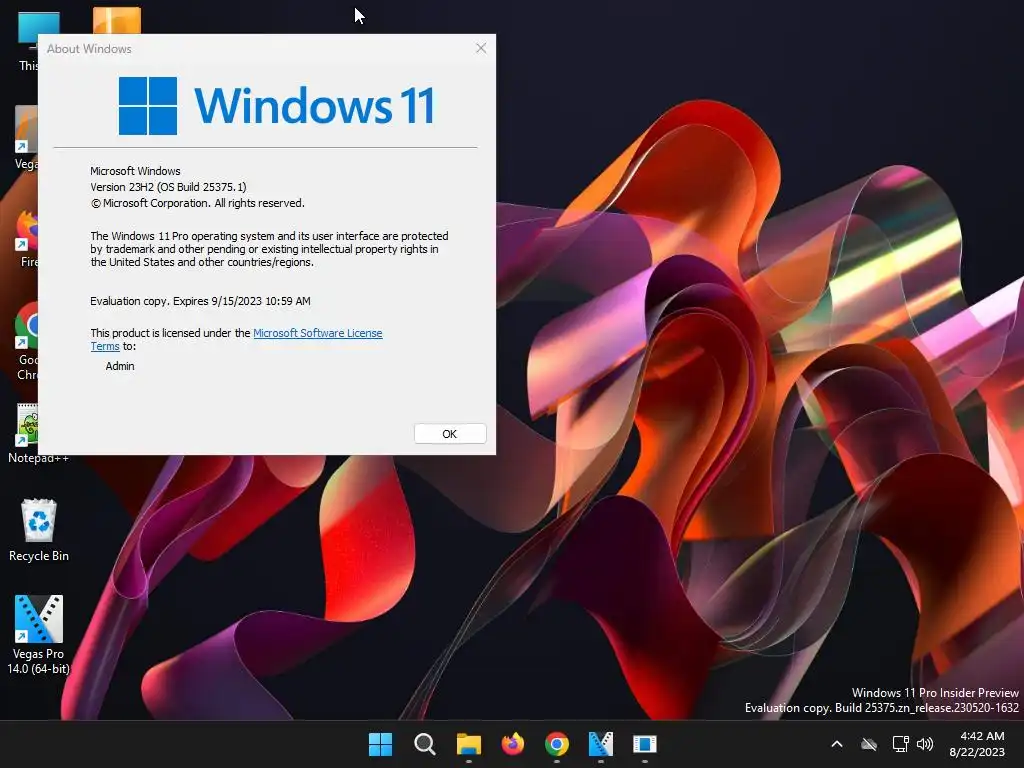Screen dimensions: 1024x768
Task: Open the cloud sync tray icon
Action: click(x=869, y=744)
